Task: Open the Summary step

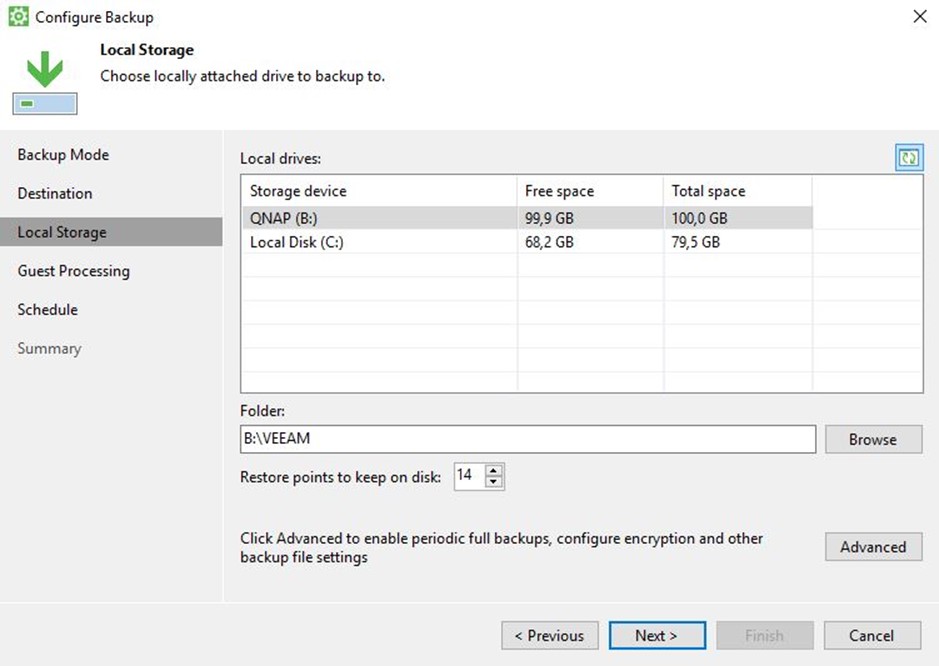Action: [x=49, y=349]
